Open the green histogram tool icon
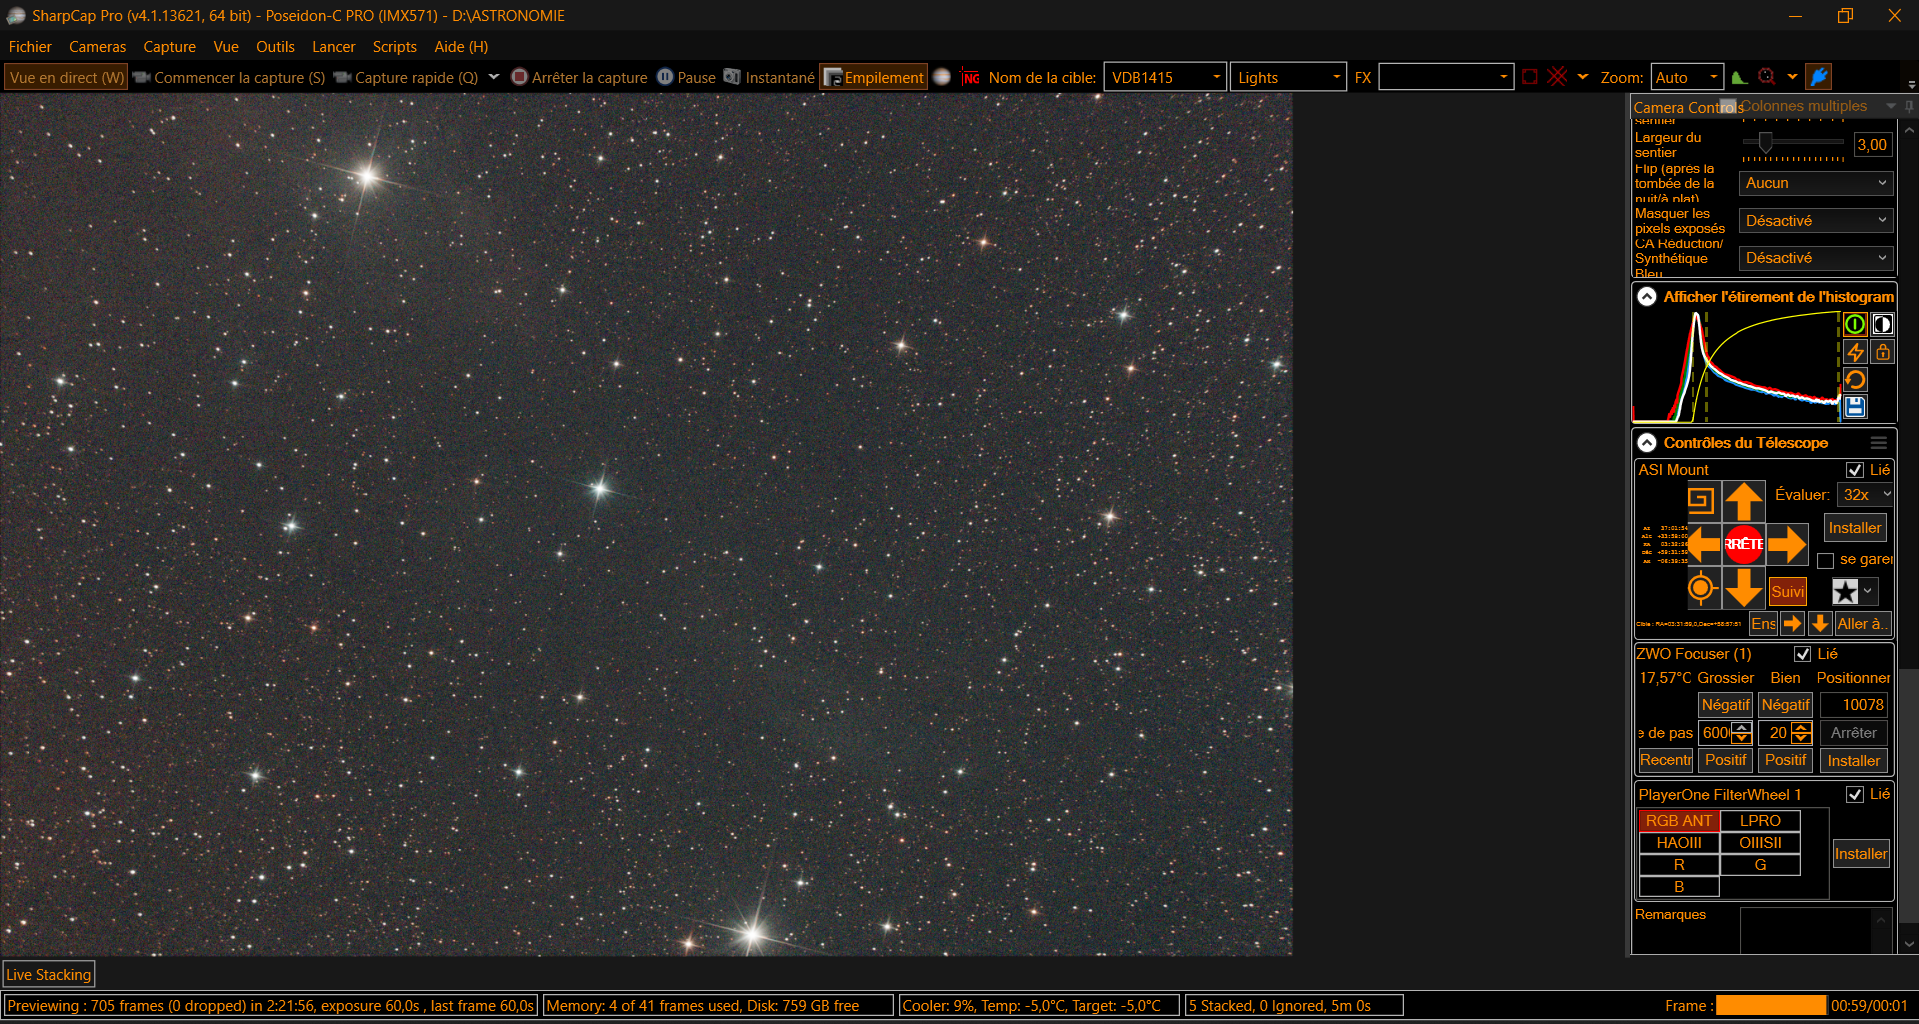This screenshot has height=1024, width=1919. coord(1740,77)
